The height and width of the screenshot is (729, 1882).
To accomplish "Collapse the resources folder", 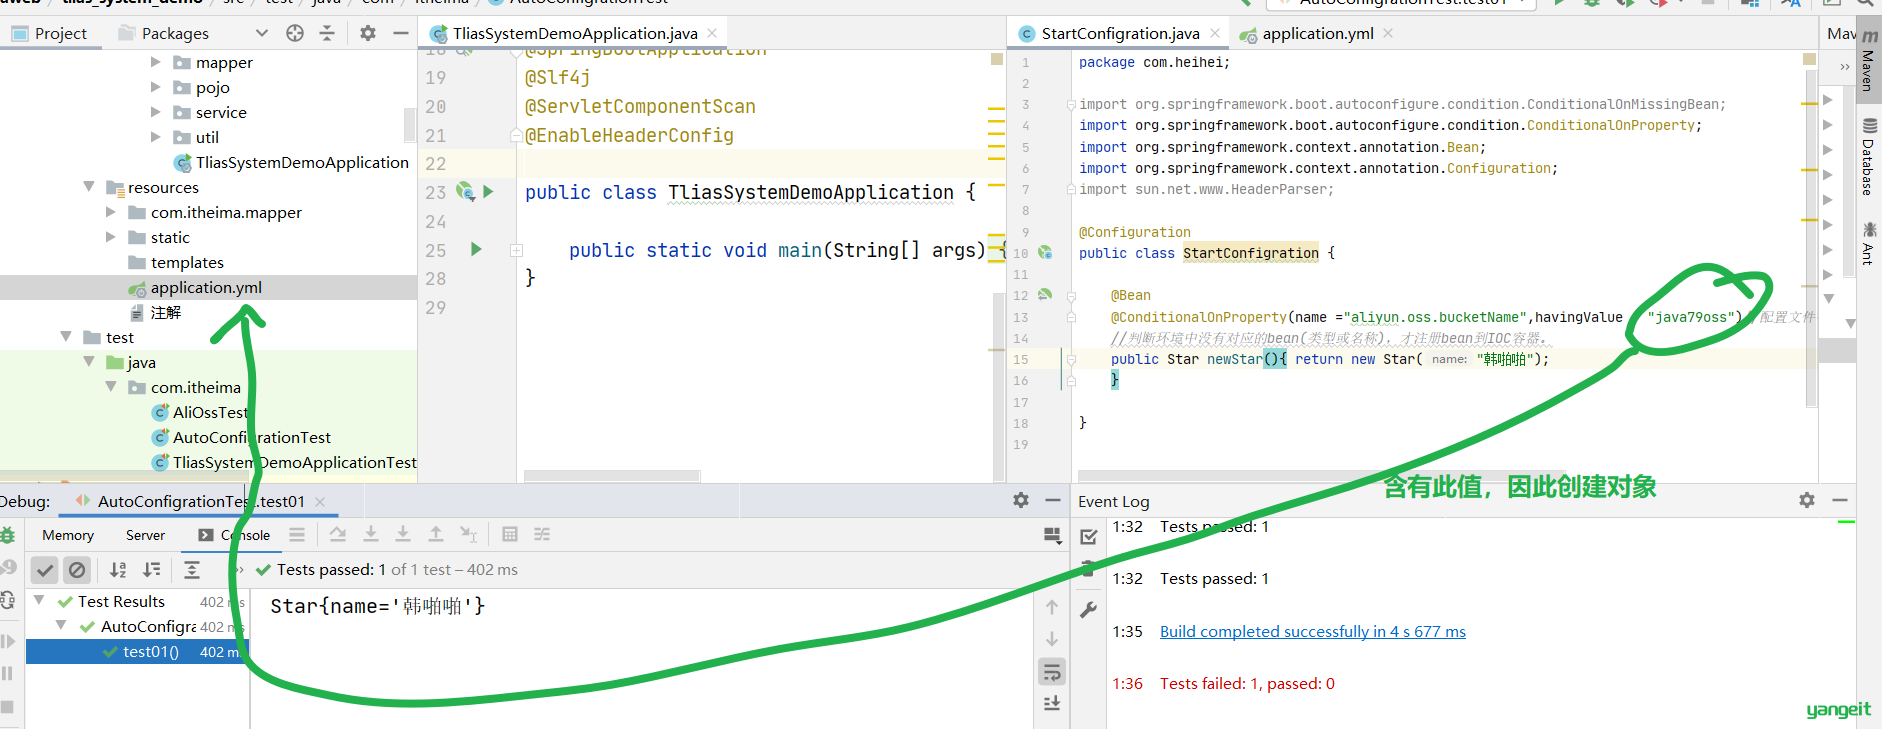I will coord(89,187).
